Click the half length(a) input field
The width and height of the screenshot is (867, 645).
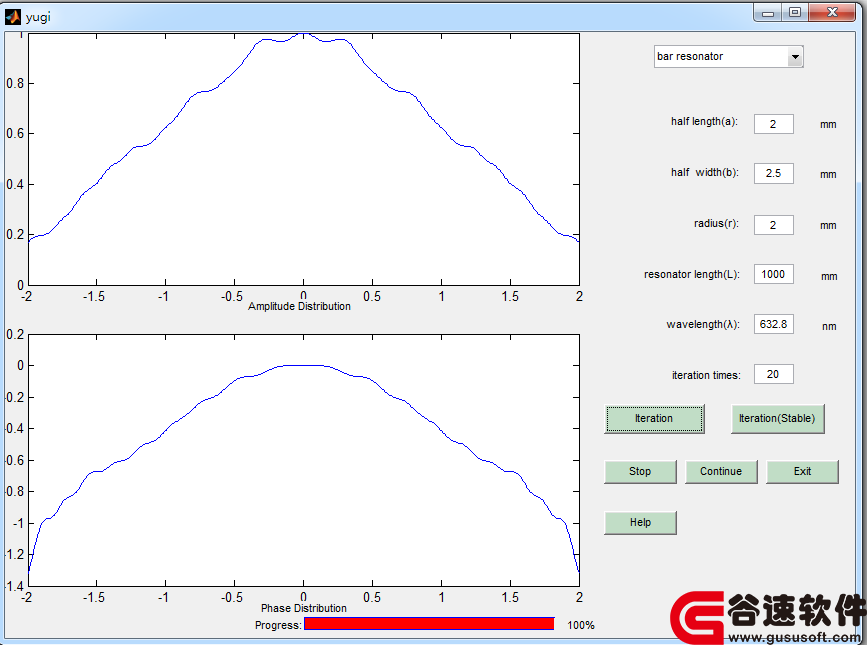coord(774,124)
